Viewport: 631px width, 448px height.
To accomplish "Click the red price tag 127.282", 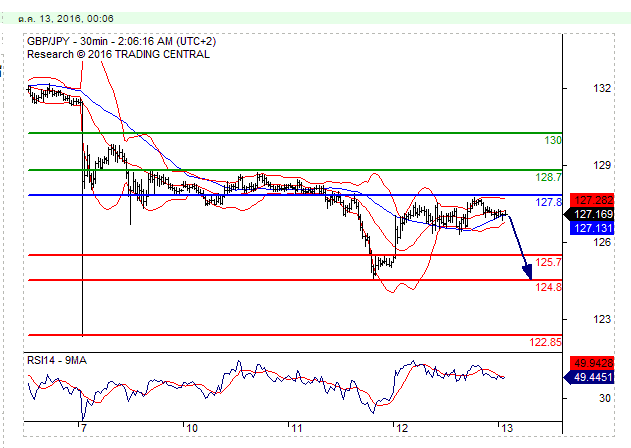I will [592, 200].
